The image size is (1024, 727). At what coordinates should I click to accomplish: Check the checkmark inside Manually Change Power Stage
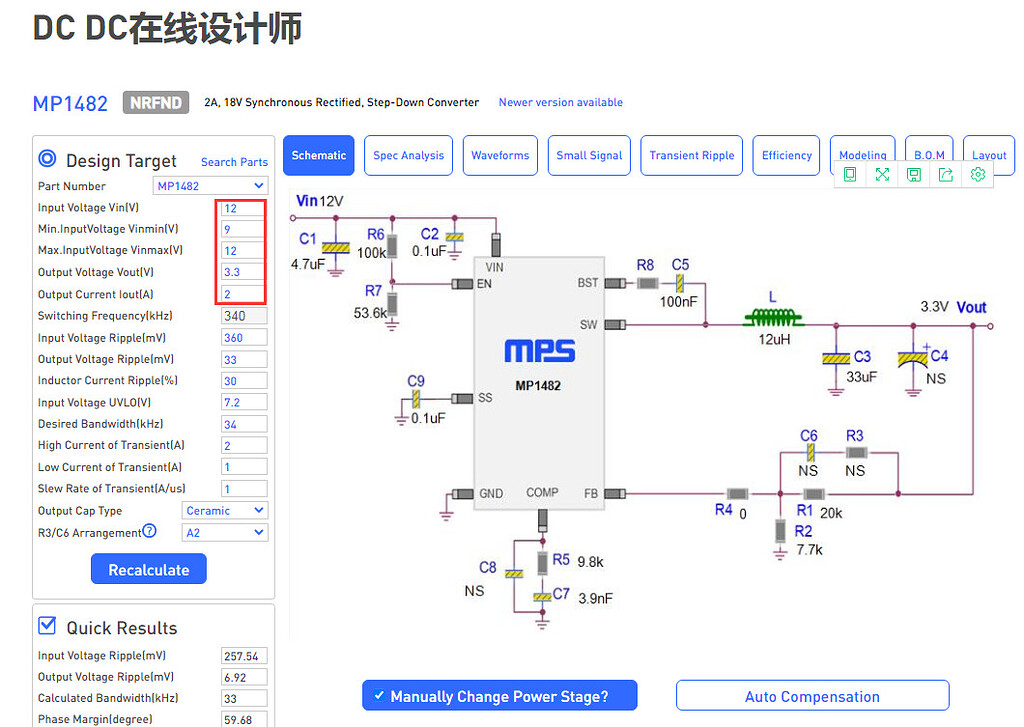click(x=379, y=695)
